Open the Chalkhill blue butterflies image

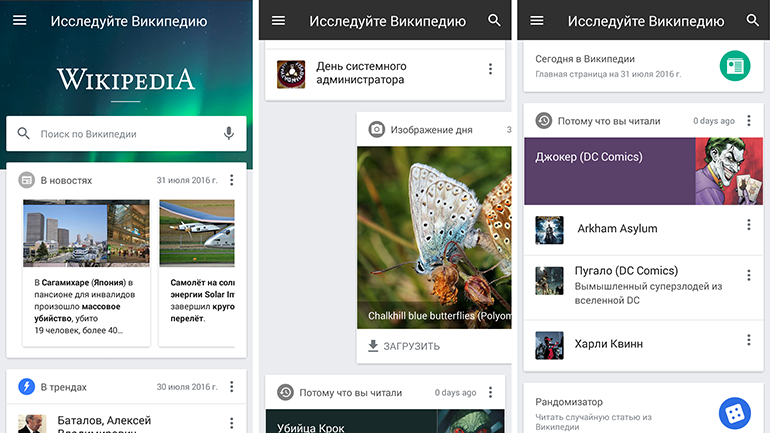(434, 238)
